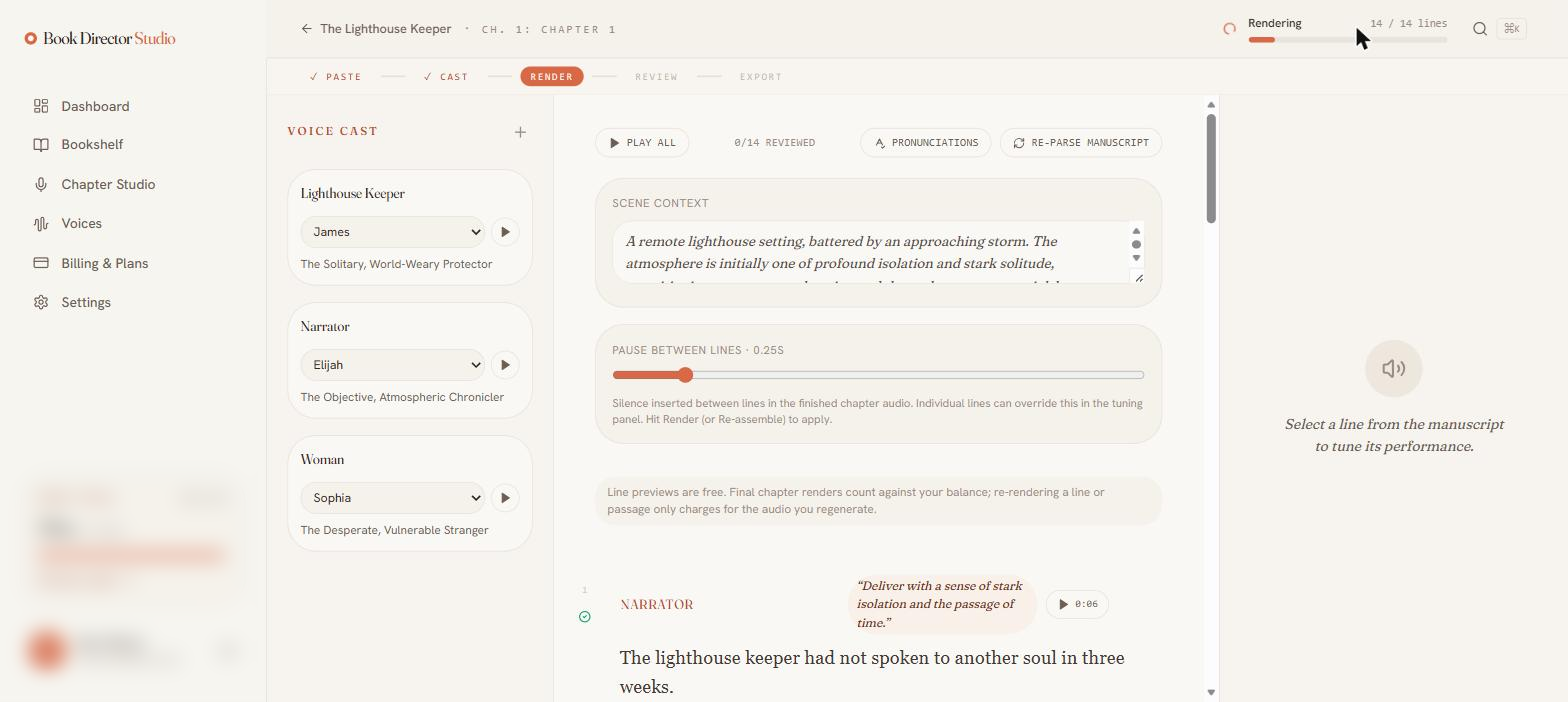Open Settings from the sidebar
This screenshot has width=1568, height=702.
[x=86, y=302]
